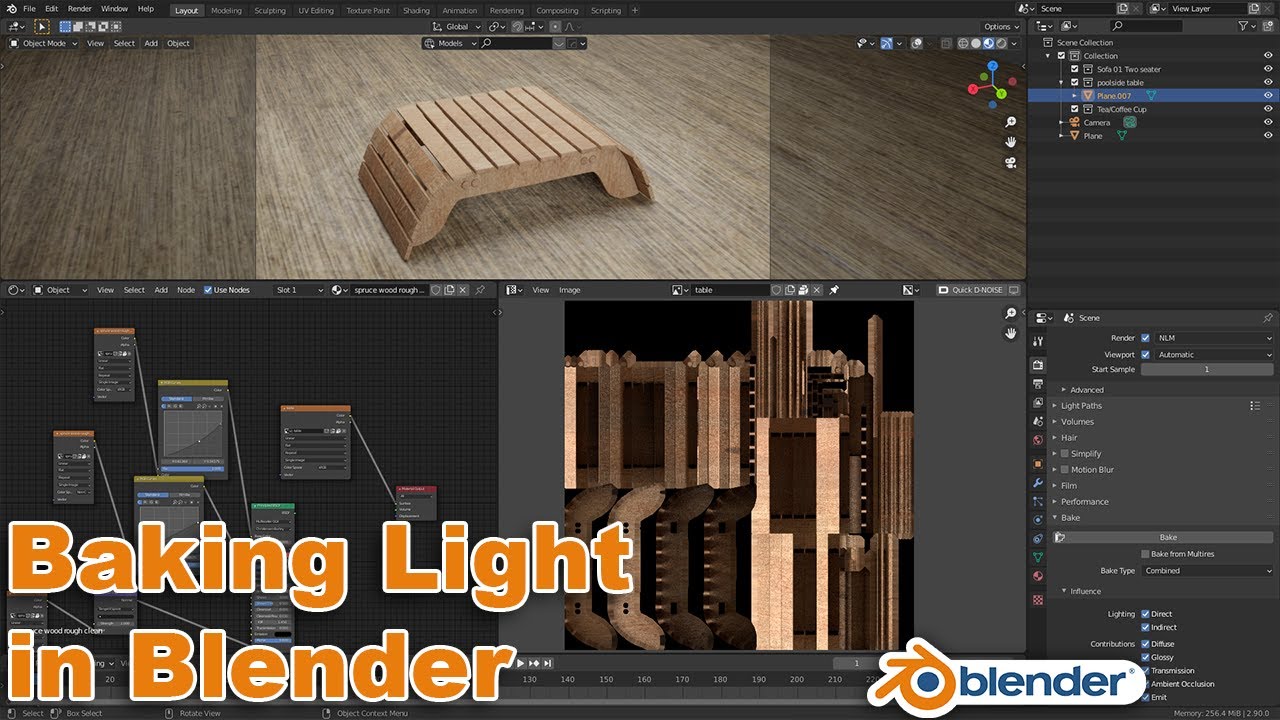Click the Outliner search field
Image resolution: width=1280 pixels, height=720 pixels.
point(1145,26)
